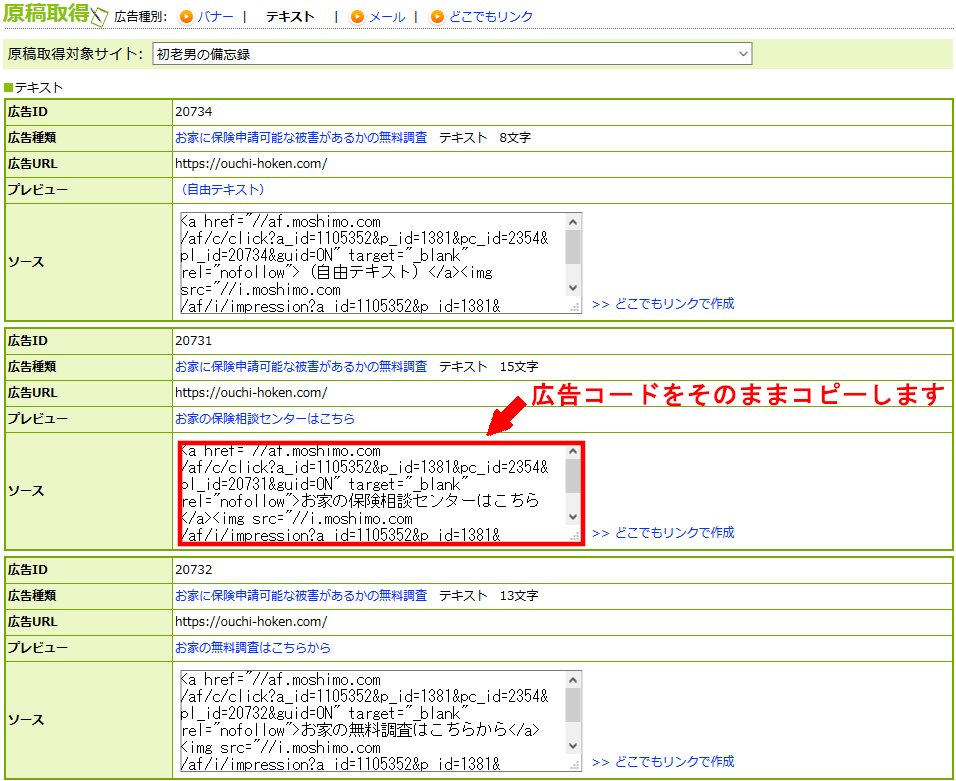Screen dimensions: 956x781
Task: Open the バナー ad type link
Action: [215, 17]
